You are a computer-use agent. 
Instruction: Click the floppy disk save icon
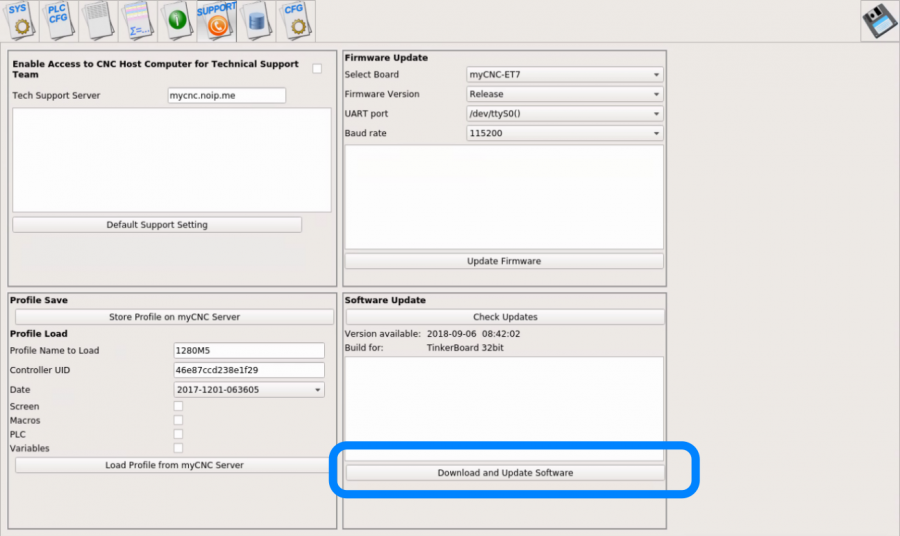[879, 21]
